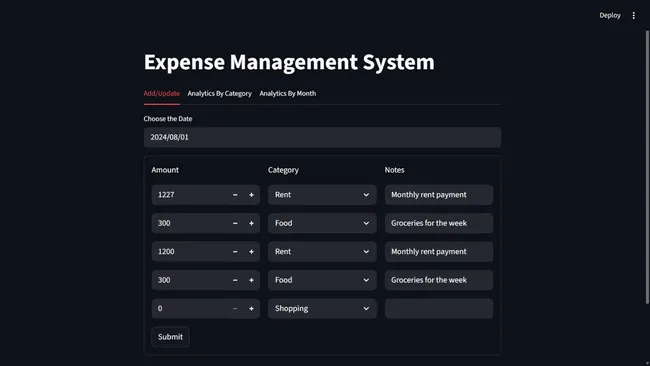Click the empty notes field beside Shopping
This screenshot has width=650, height=366.
coord(439,308)
